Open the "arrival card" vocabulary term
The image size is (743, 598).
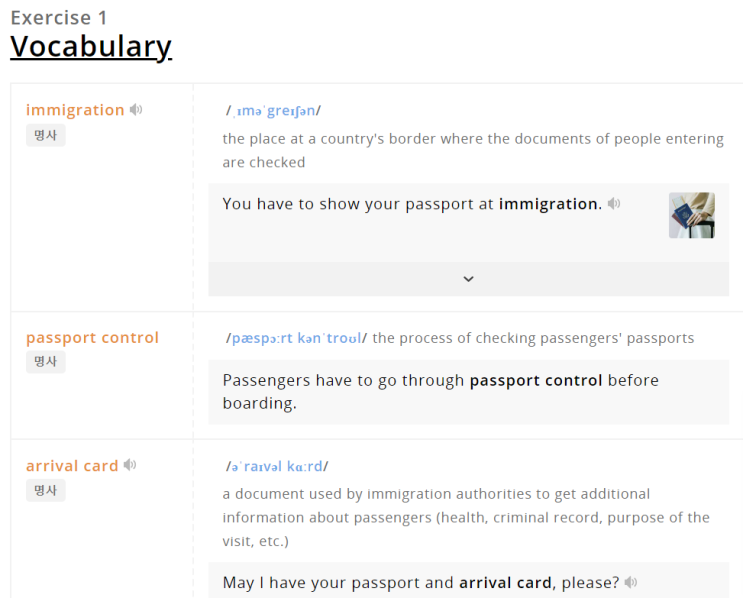click(72, 466)
